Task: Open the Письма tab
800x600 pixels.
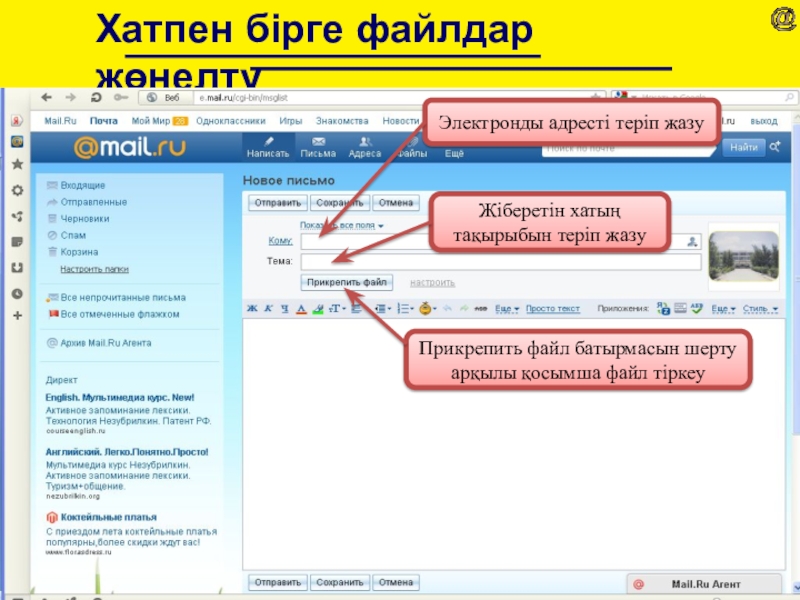Action: point(318,147)
